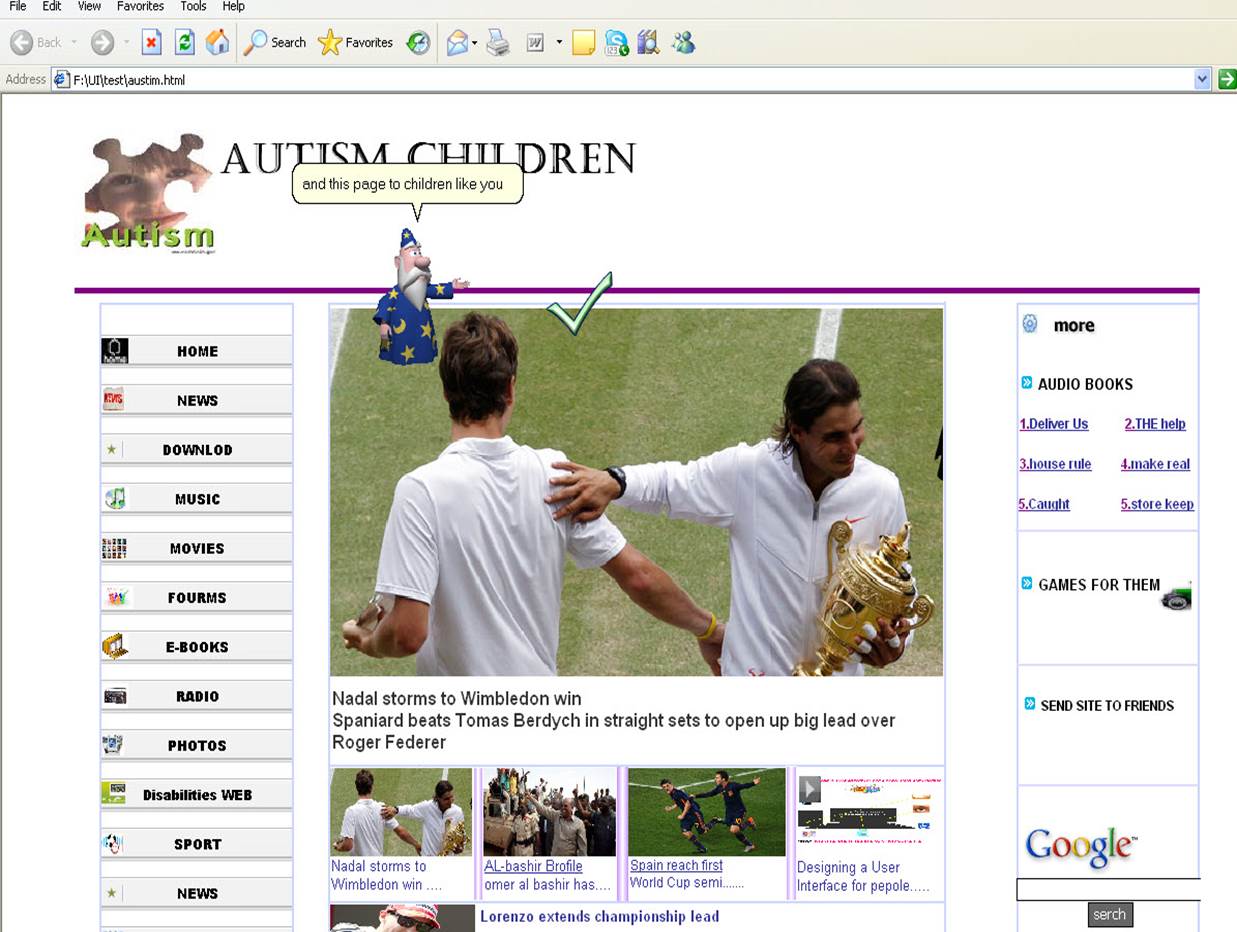Open the View menu
The height and width of the screenshot is (932, 1237).
89,6
